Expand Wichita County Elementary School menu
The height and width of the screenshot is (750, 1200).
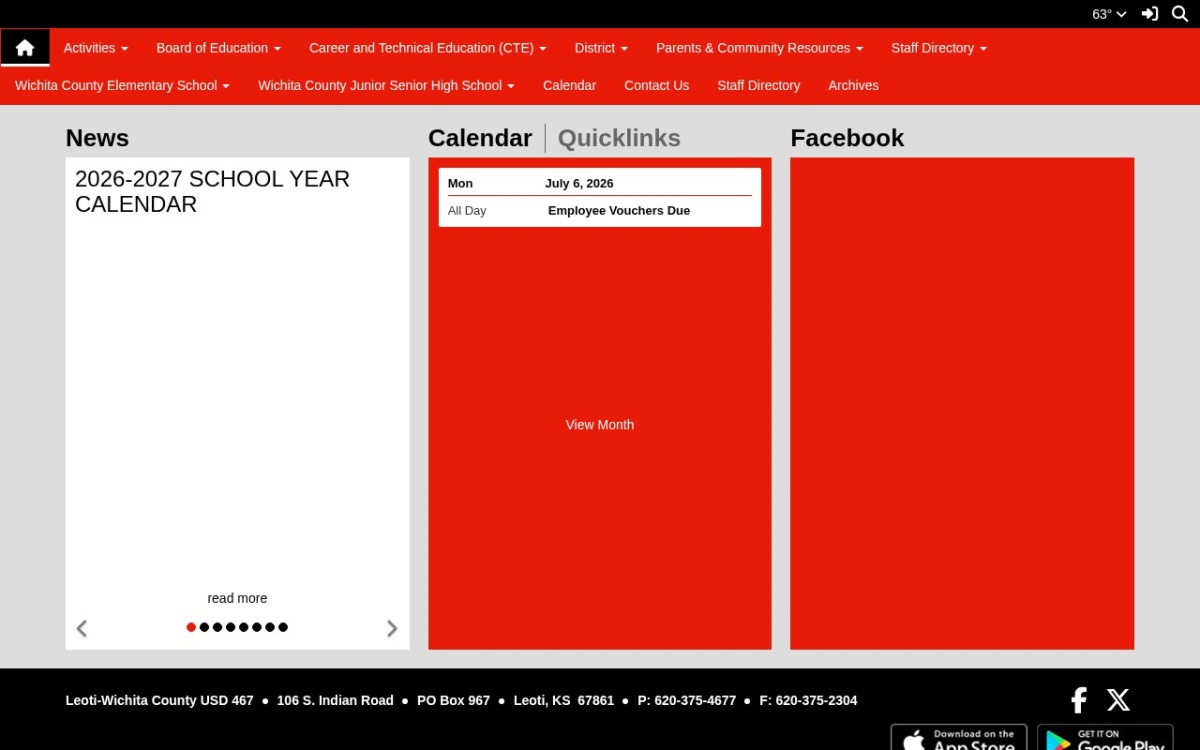click(122, 86)
